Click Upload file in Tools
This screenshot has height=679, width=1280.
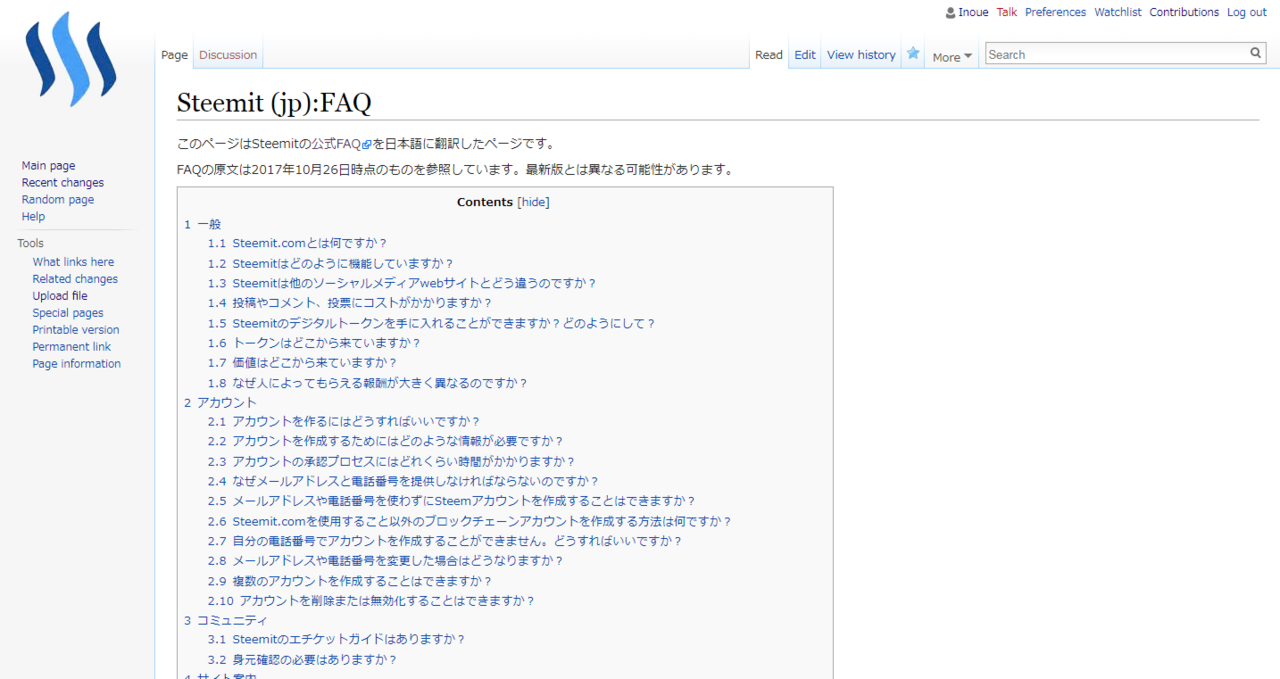click(60, 296)
